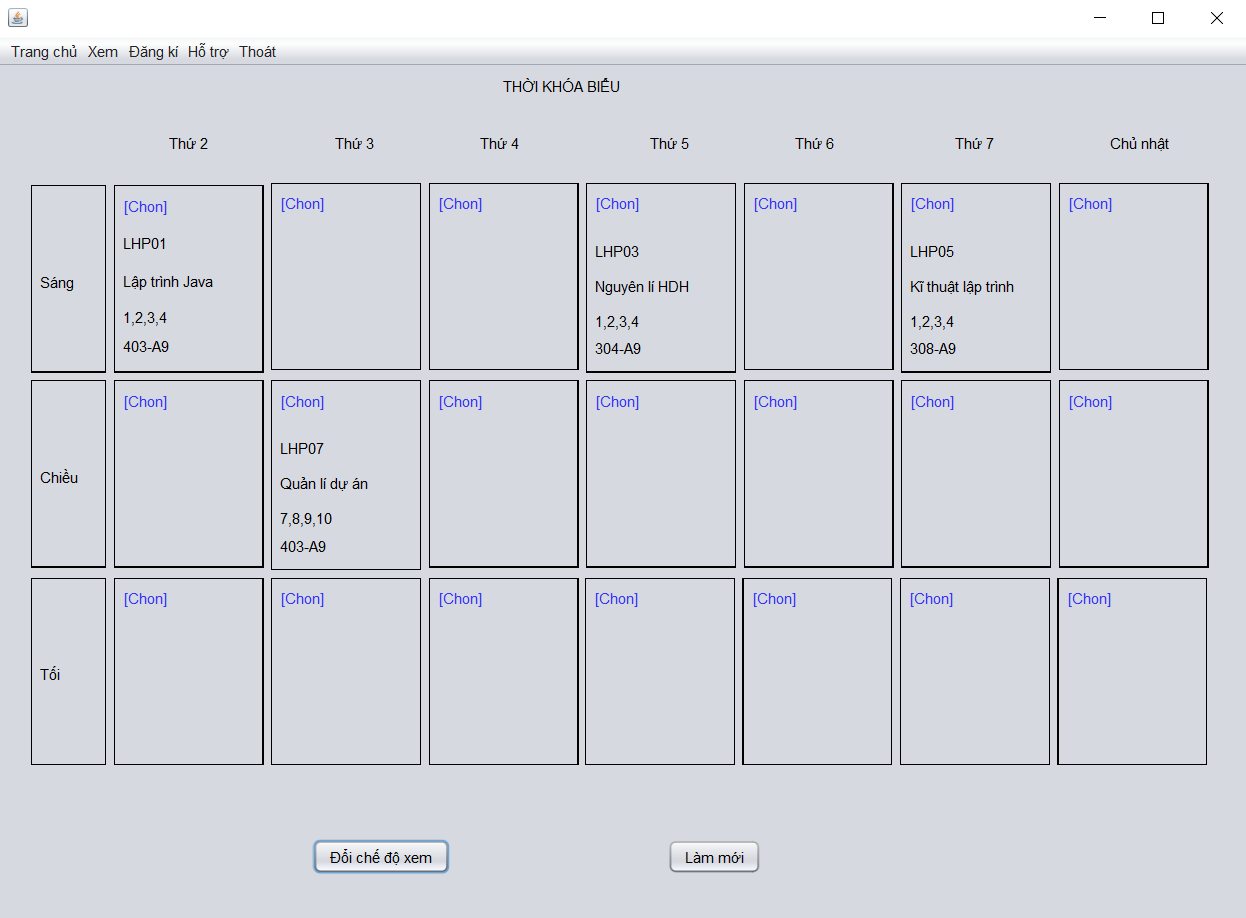This screenshot has width=1246, height=918.
Task: Click the Sáng row header cell
Action: point(68,279)
